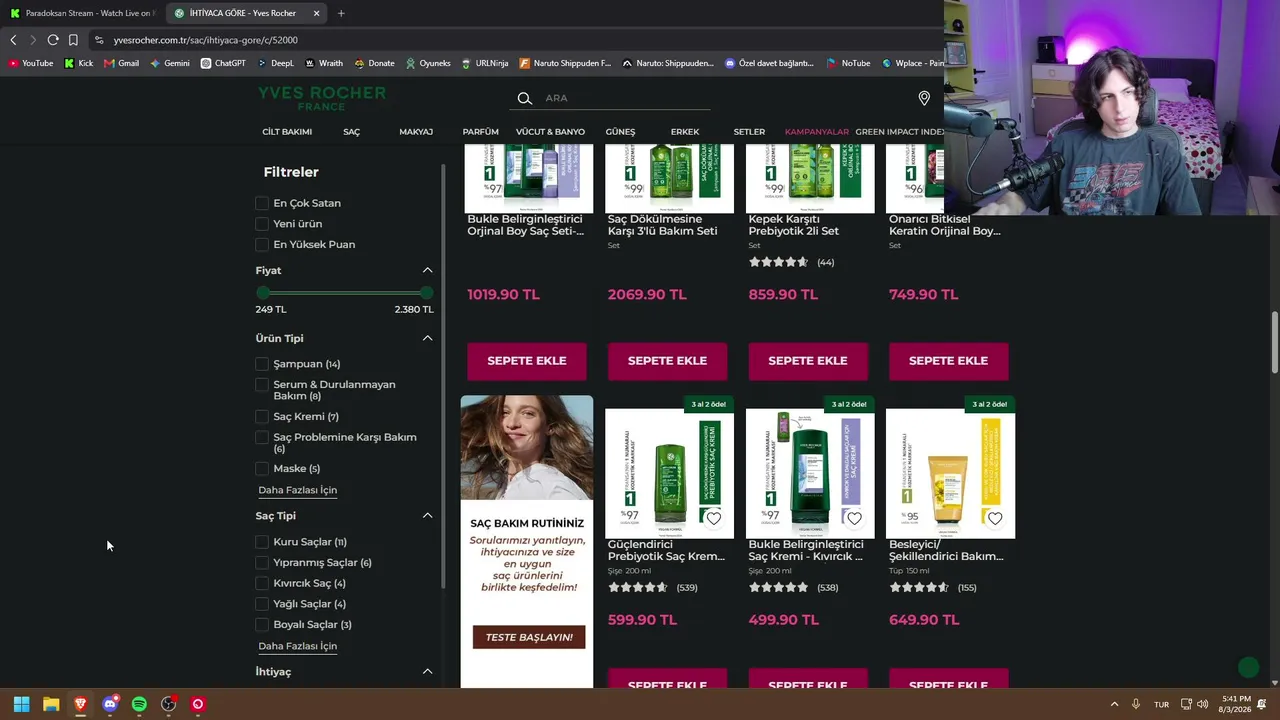
Task: Add Onarıcı Bitkisel Keratin set to cart
Action: coord(948,361)
